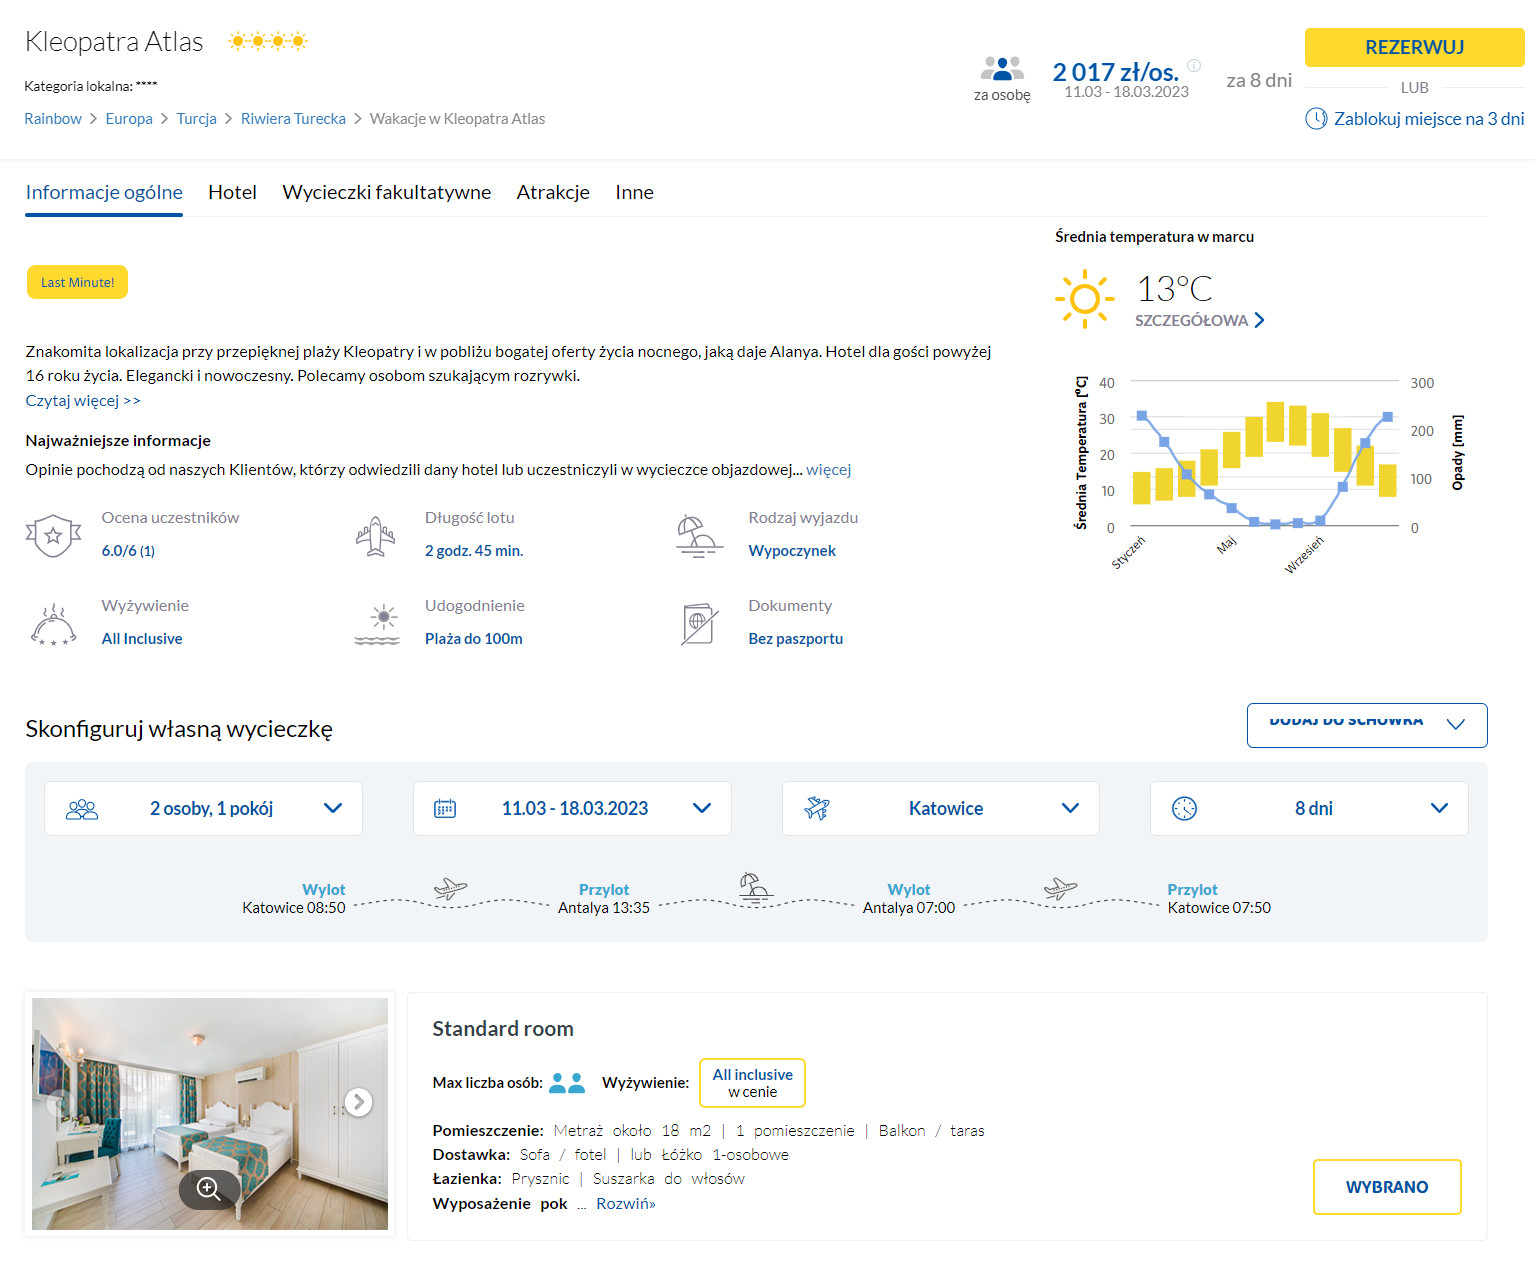The width and height of the screenshot is (1535, 1265).
Task: Click the '2 017 zł/os.' price text
Action: (x=1115, y=72)
